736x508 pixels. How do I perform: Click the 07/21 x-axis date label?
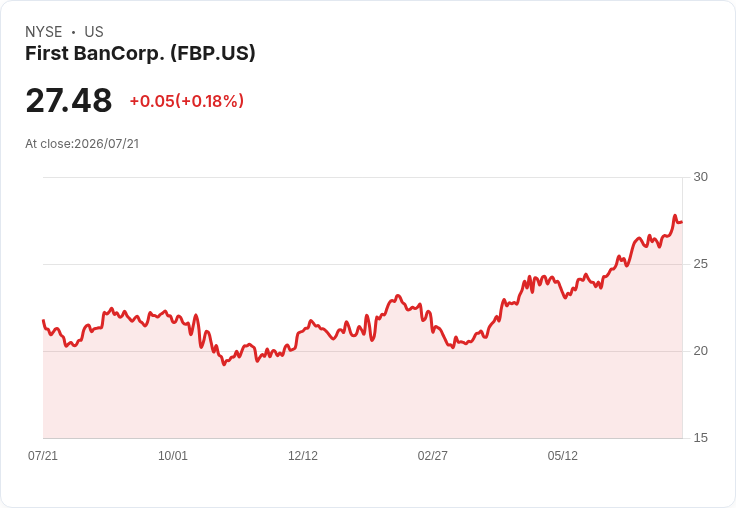[43, 455]
